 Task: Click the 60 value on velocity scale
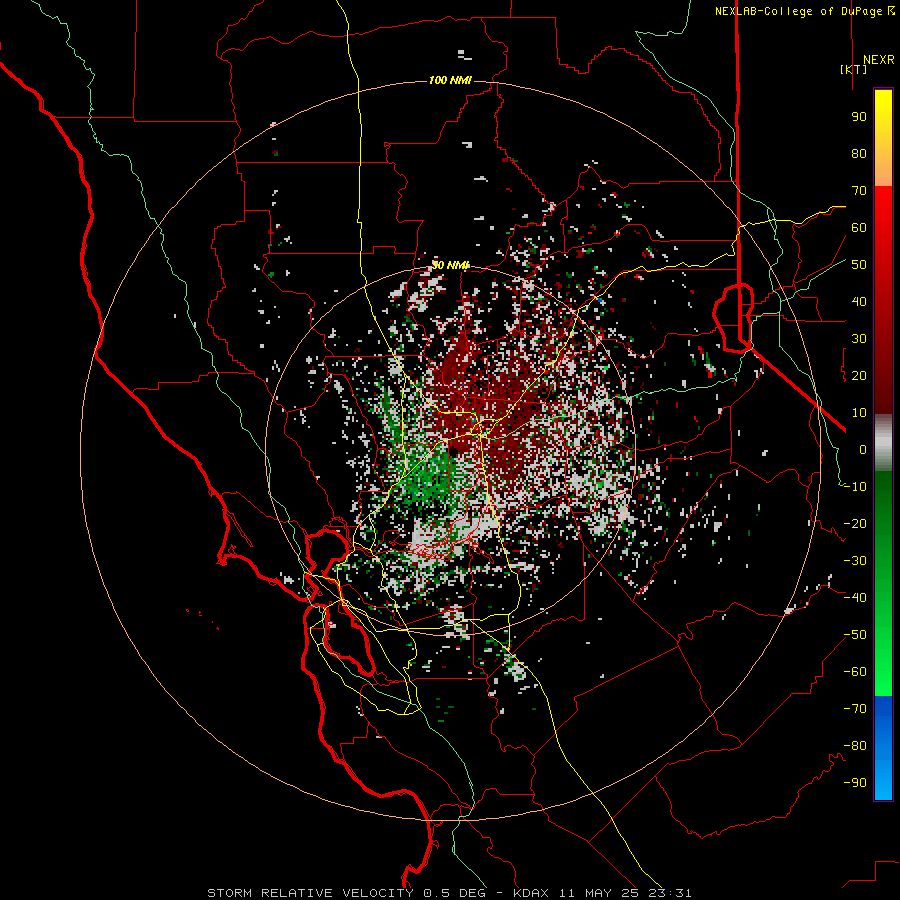click(x=859, y=228)
